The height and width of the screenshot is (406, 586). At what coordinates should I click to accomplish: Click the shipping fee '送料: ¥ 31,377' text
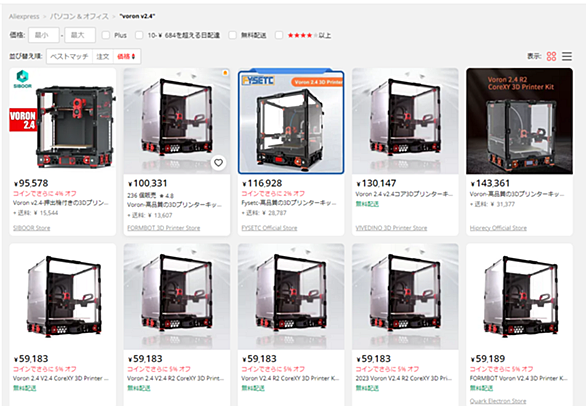coord(492,204)
